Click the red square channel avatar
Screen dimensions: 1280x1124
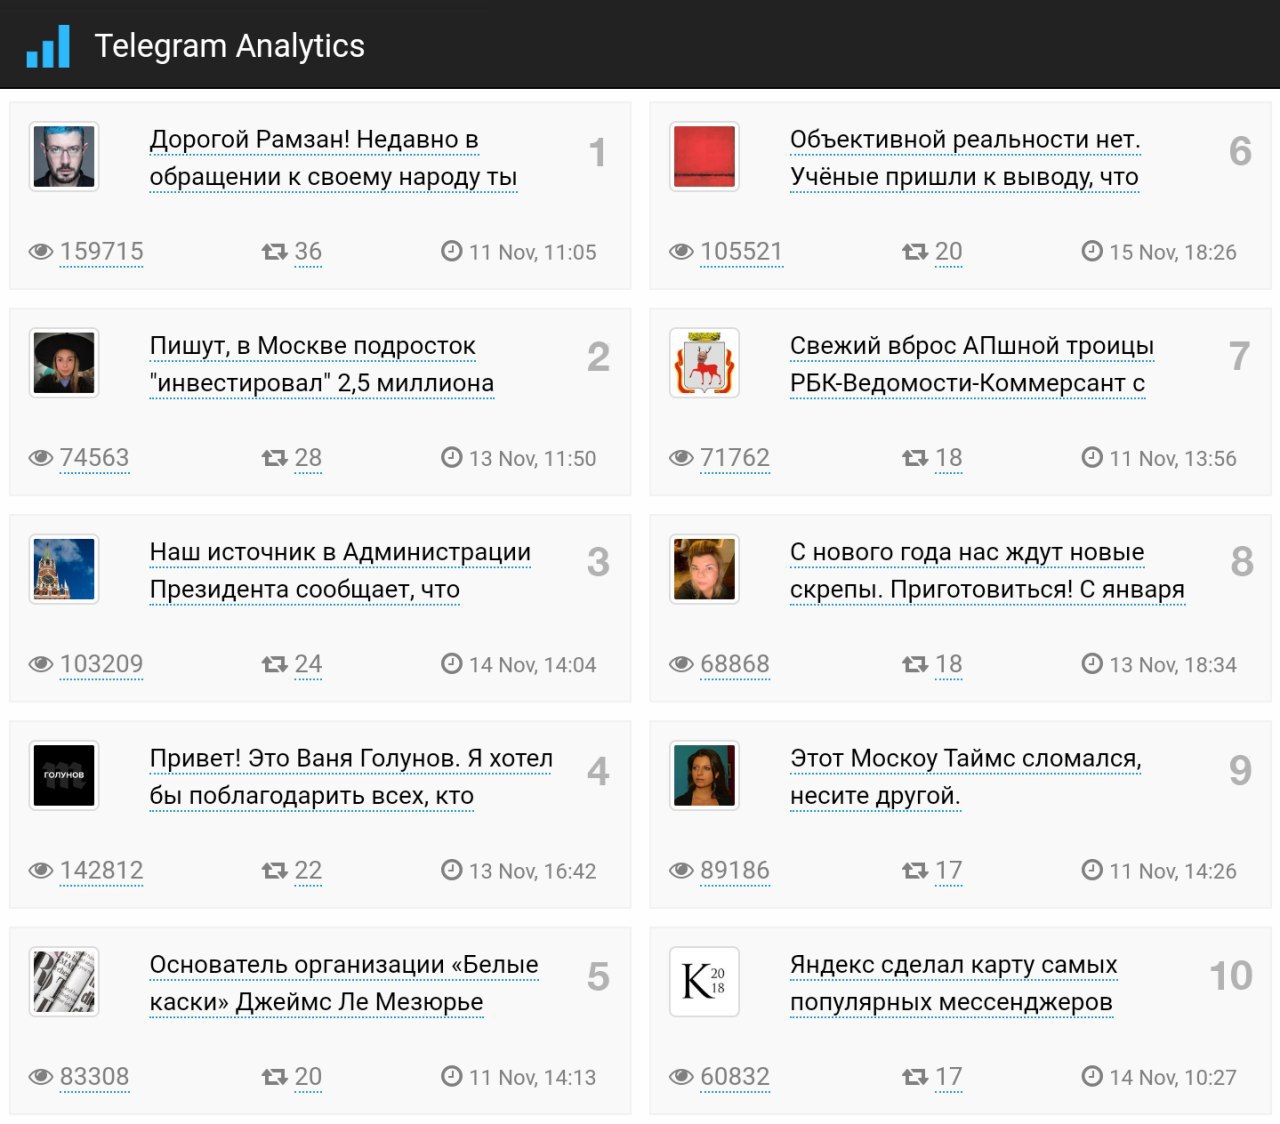(704, 156)
